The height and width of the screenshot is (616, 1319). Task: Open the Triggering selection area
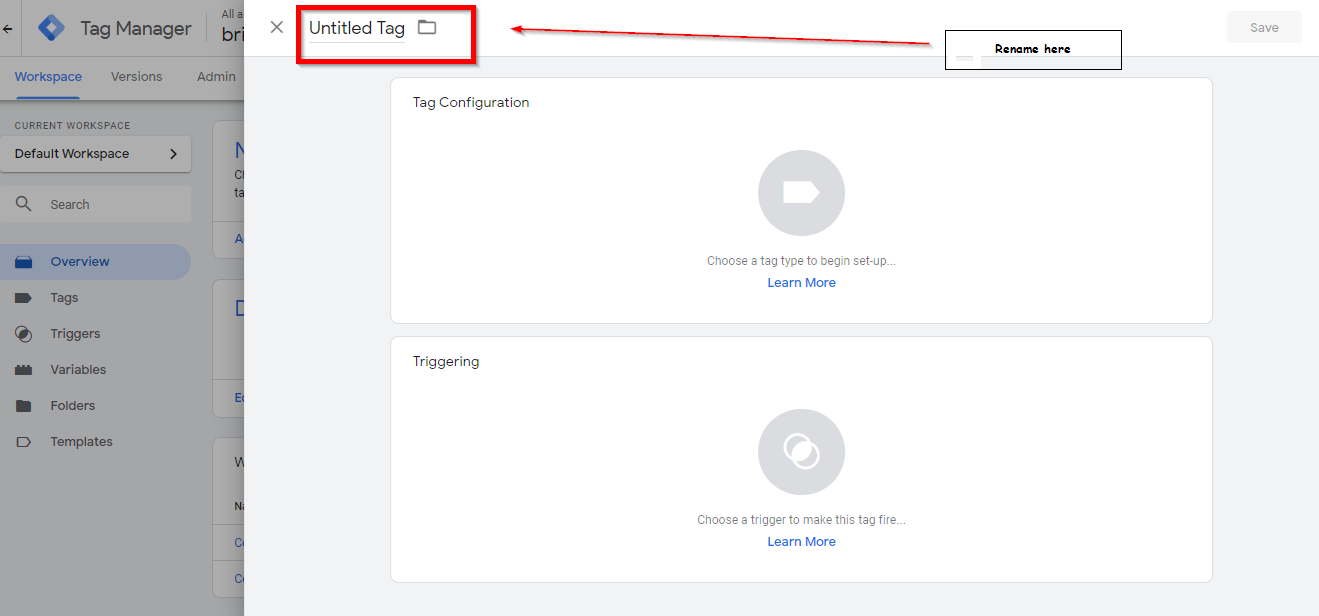click(x=801, y=452)
